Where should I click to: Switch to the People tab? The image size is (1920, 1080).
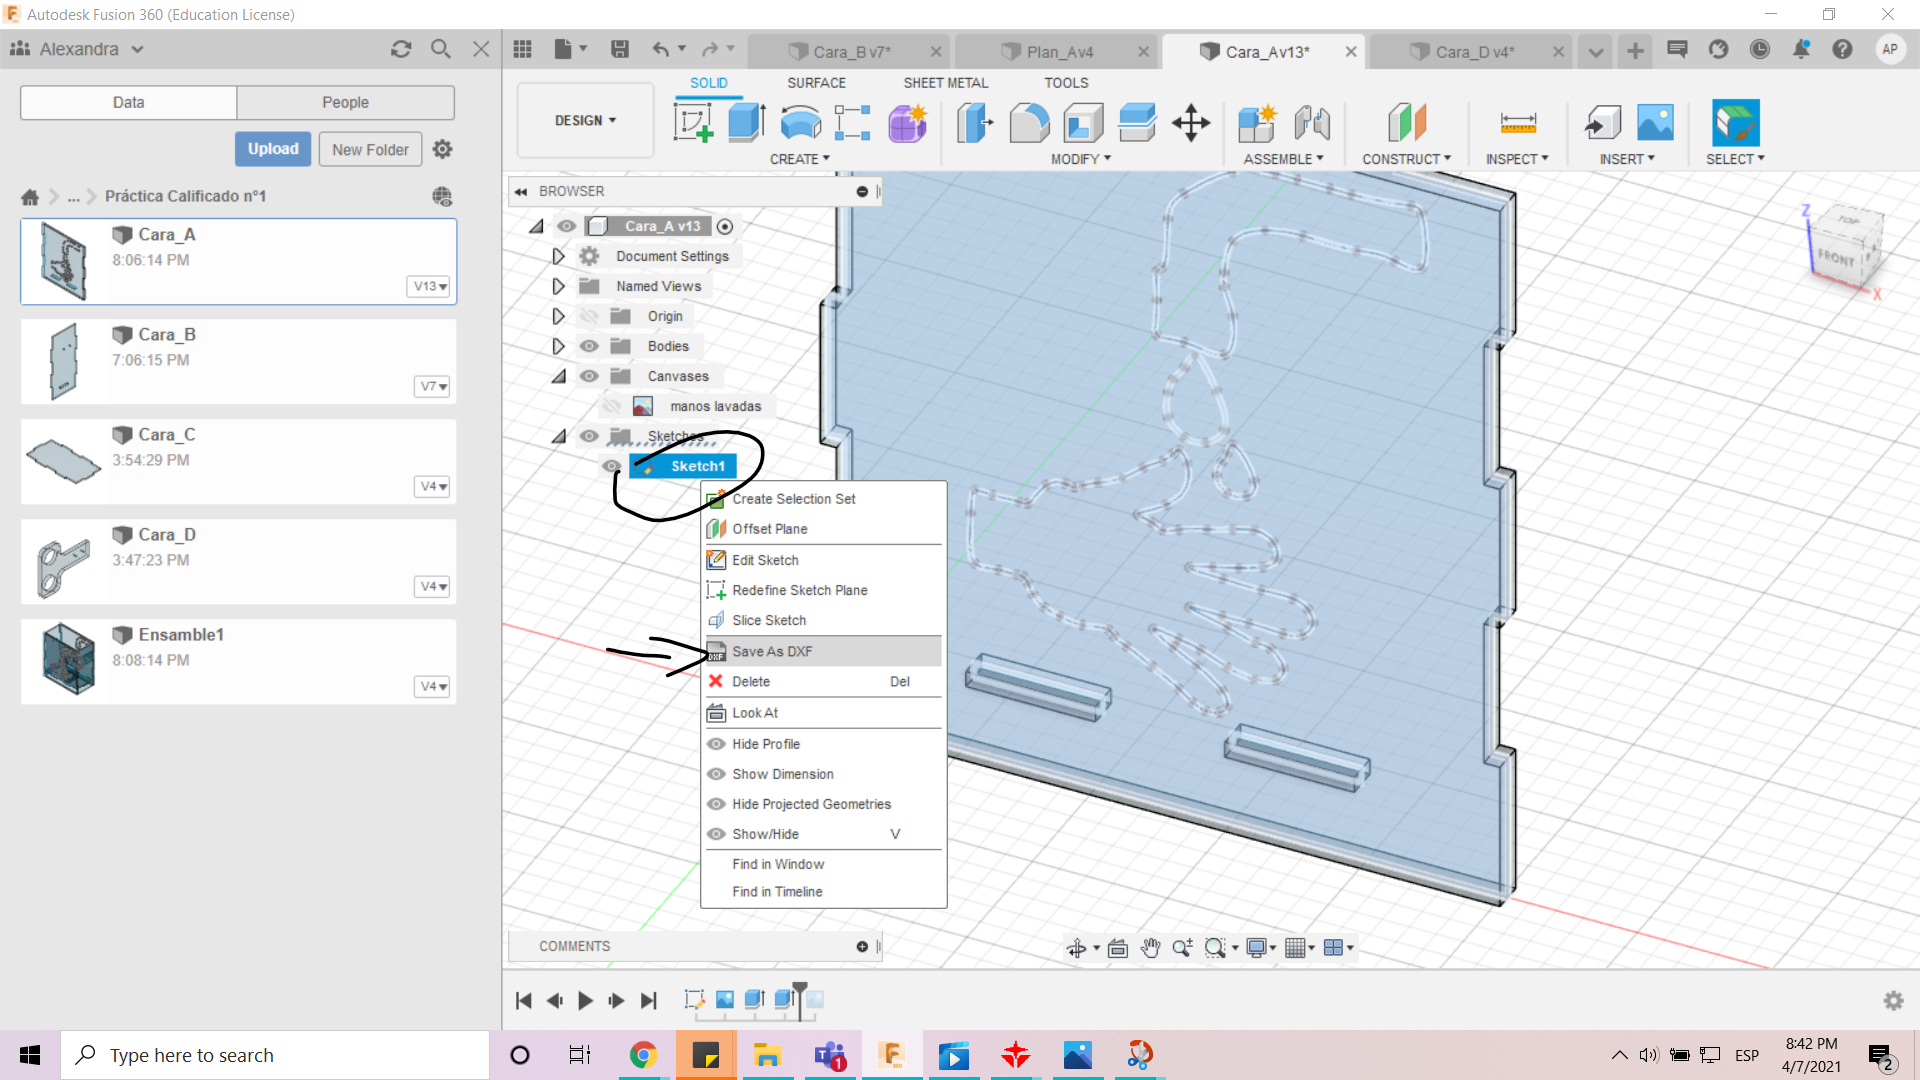coord(345,102)
